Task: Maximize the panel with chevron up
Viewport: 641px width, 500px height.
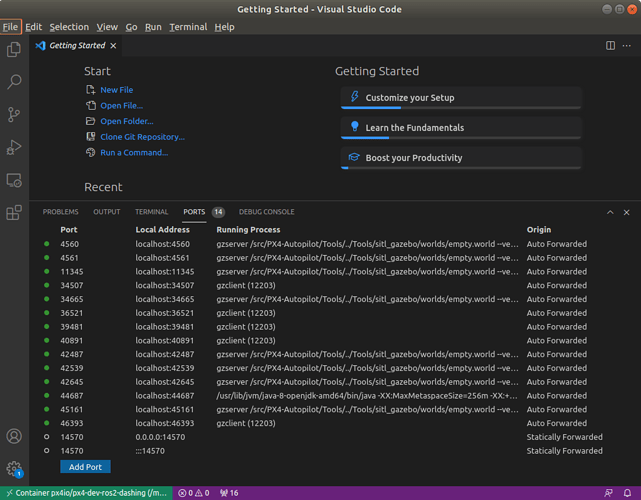Action: [x=610, y=212]
